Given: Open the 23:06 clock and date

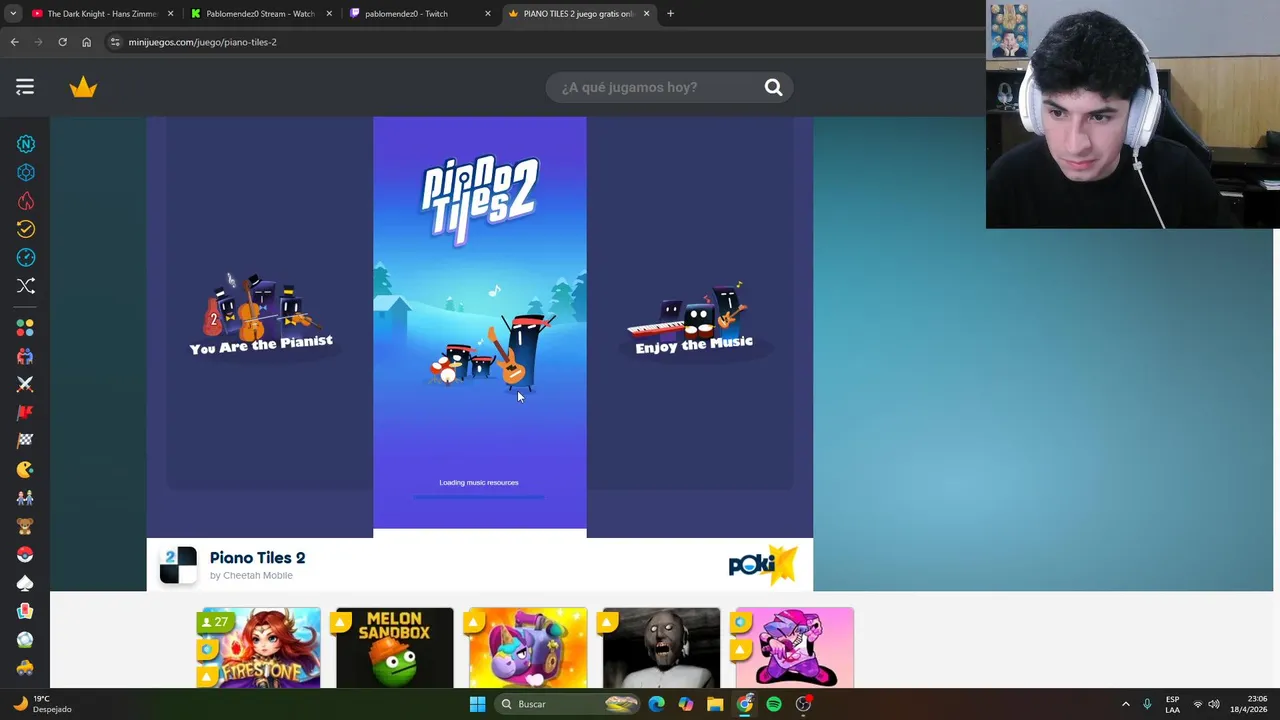Looking at the screenshot, I should point(1248,704).
